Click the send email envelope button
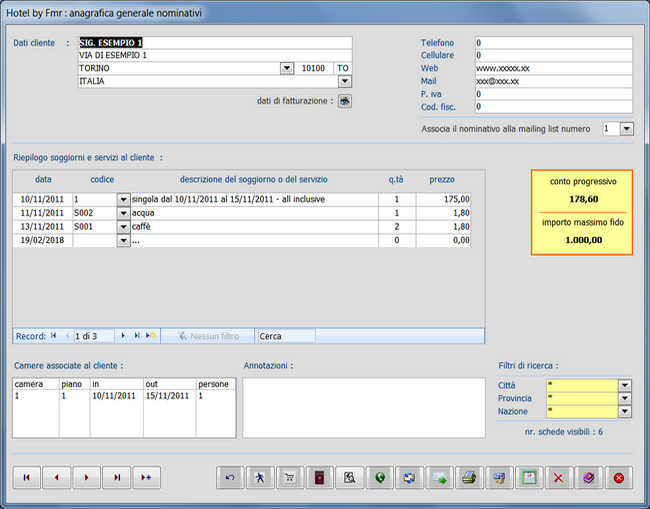Image resolution: width=650 pixels, height=509 pixels. pos(439,477)
